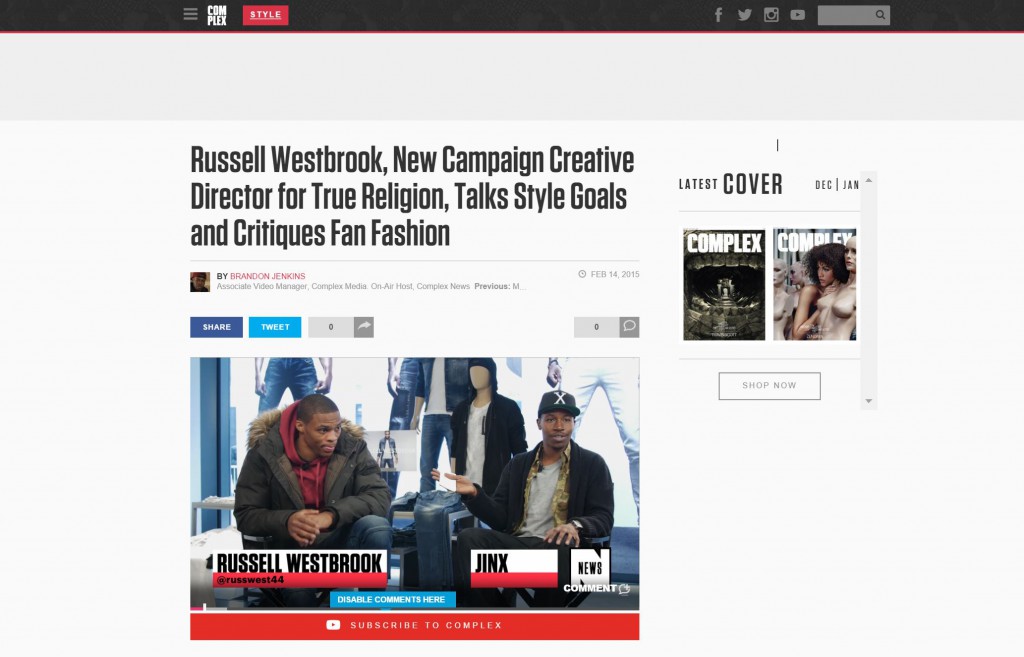The image size is (1024, 657).
Task: Click the magnifier search icon
Action: pyautogui.click(x=881, y=15)
